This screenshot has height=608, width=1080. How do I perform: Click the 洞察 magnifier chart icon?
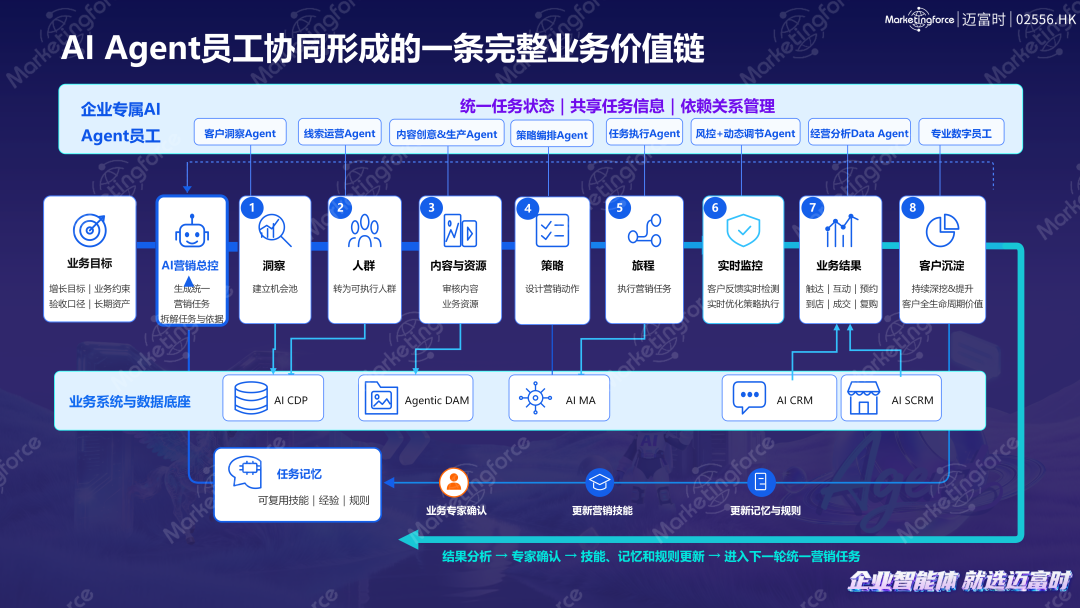tap(274, 231)
